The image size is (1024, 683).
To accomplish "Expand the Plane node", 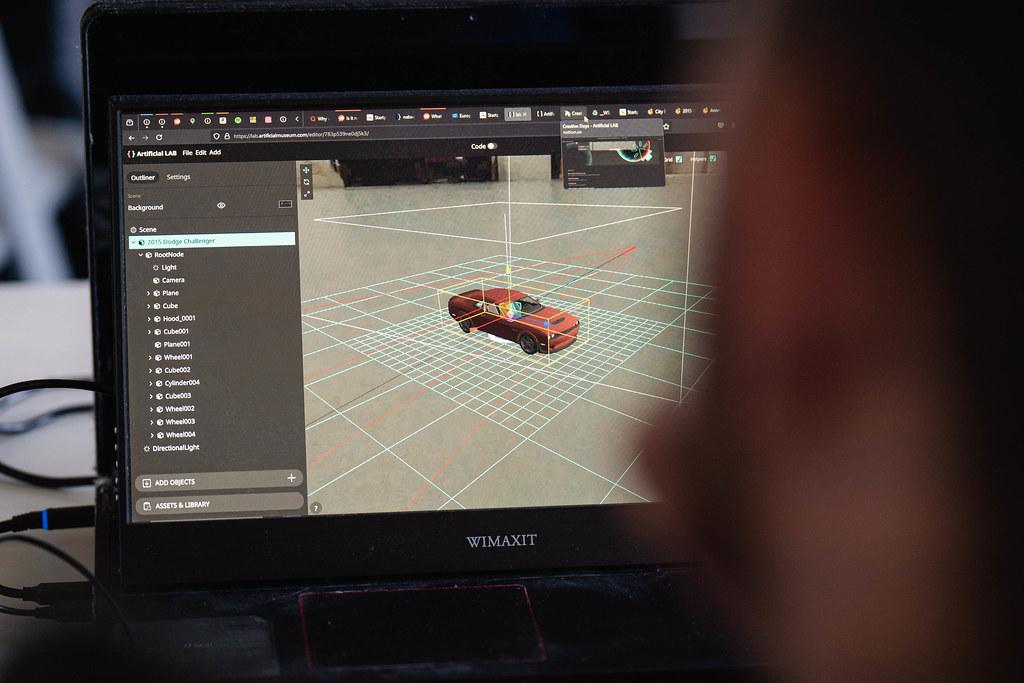I will click(148, 293).
